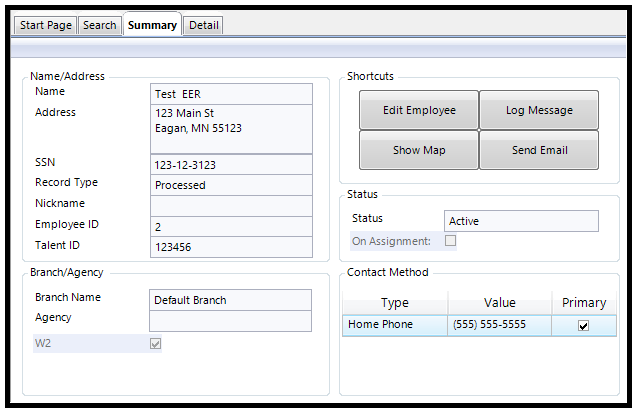Switch to the Start Page tab
Image resolution: width=633 pixels, height=412 pixels.
(x=46, y=25)
